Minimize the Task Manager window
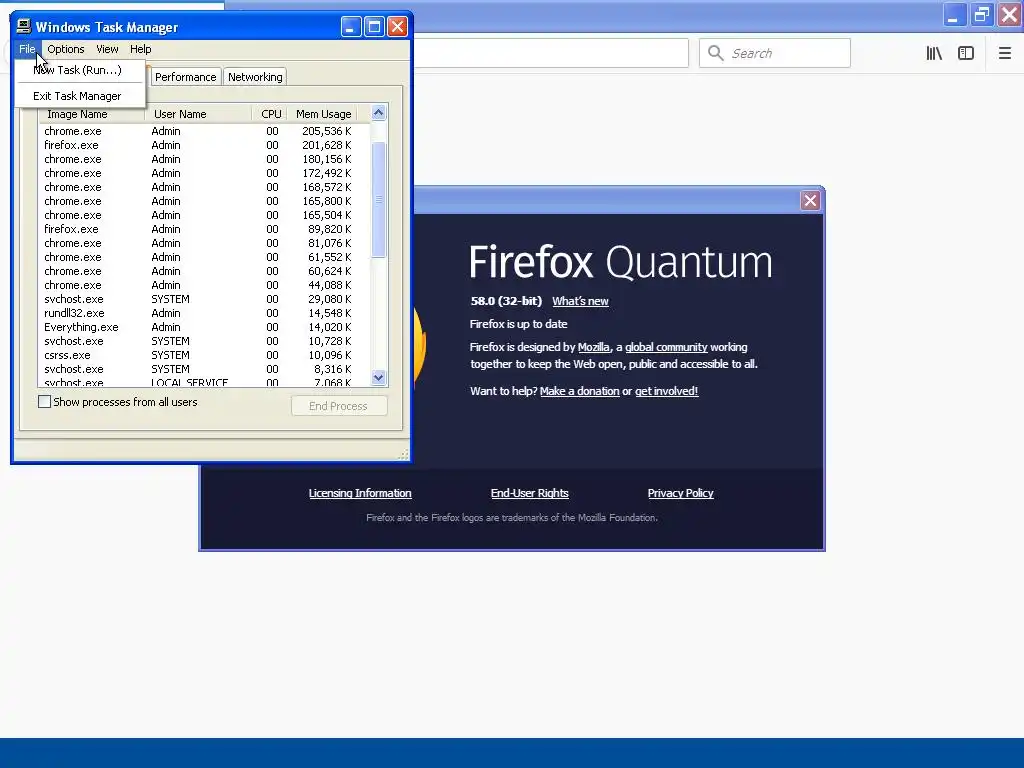Screen dimensions: 1024x768 (351, 27)
